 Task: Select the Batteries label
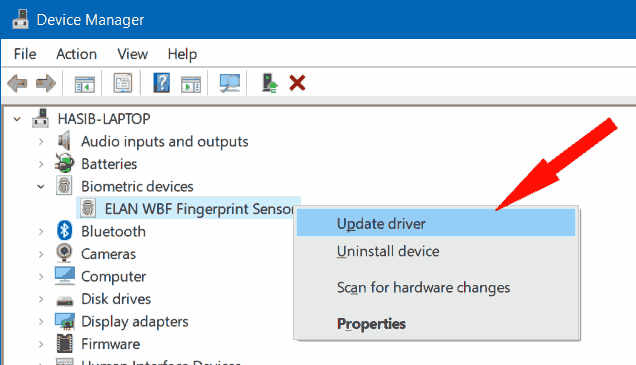coord(109,164)
